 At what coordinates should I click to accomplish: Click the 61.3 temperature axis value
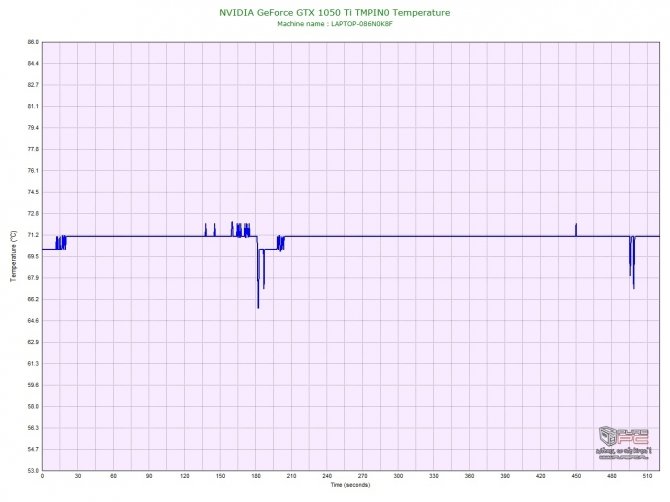tap(33, 364)
